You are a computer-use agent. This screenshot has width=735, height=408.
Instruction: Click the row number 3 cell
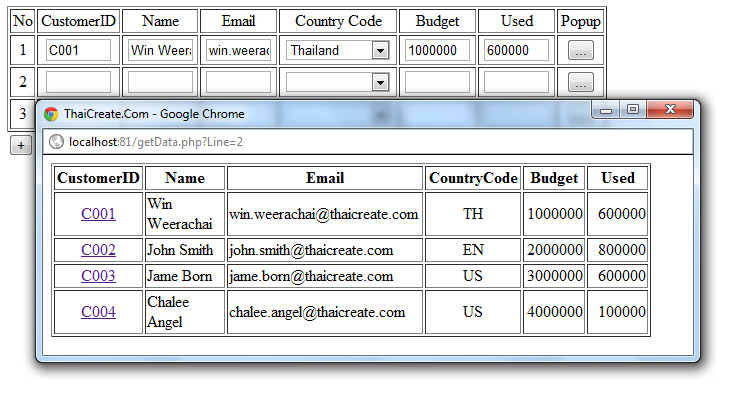22,113
